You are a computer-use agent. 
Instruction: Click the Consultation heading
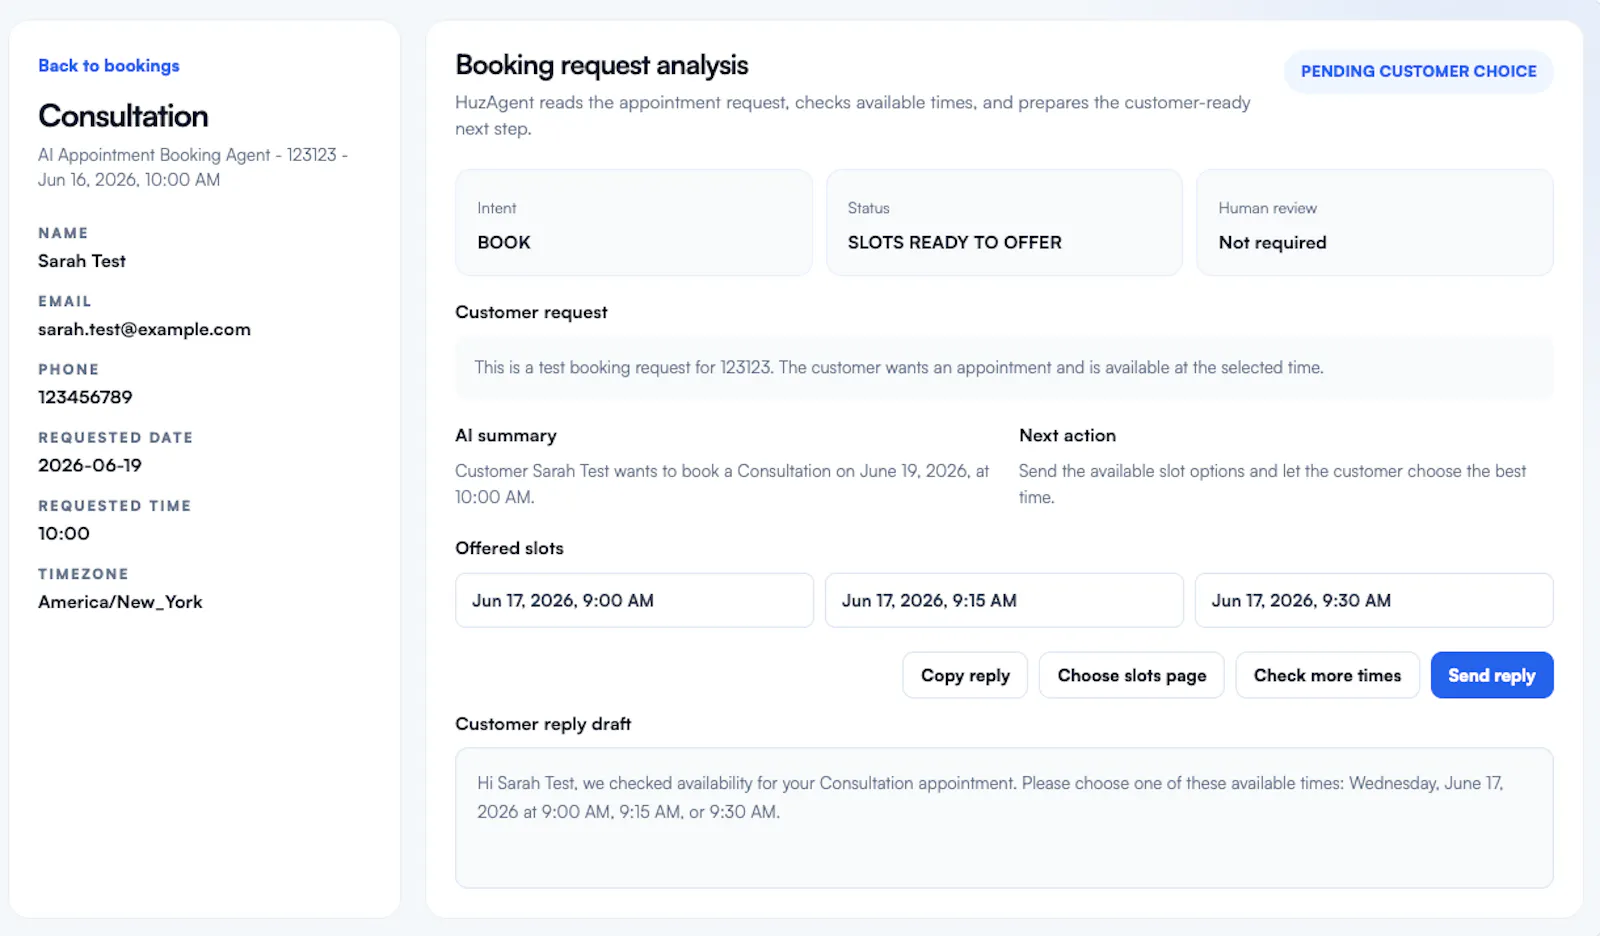123,116
